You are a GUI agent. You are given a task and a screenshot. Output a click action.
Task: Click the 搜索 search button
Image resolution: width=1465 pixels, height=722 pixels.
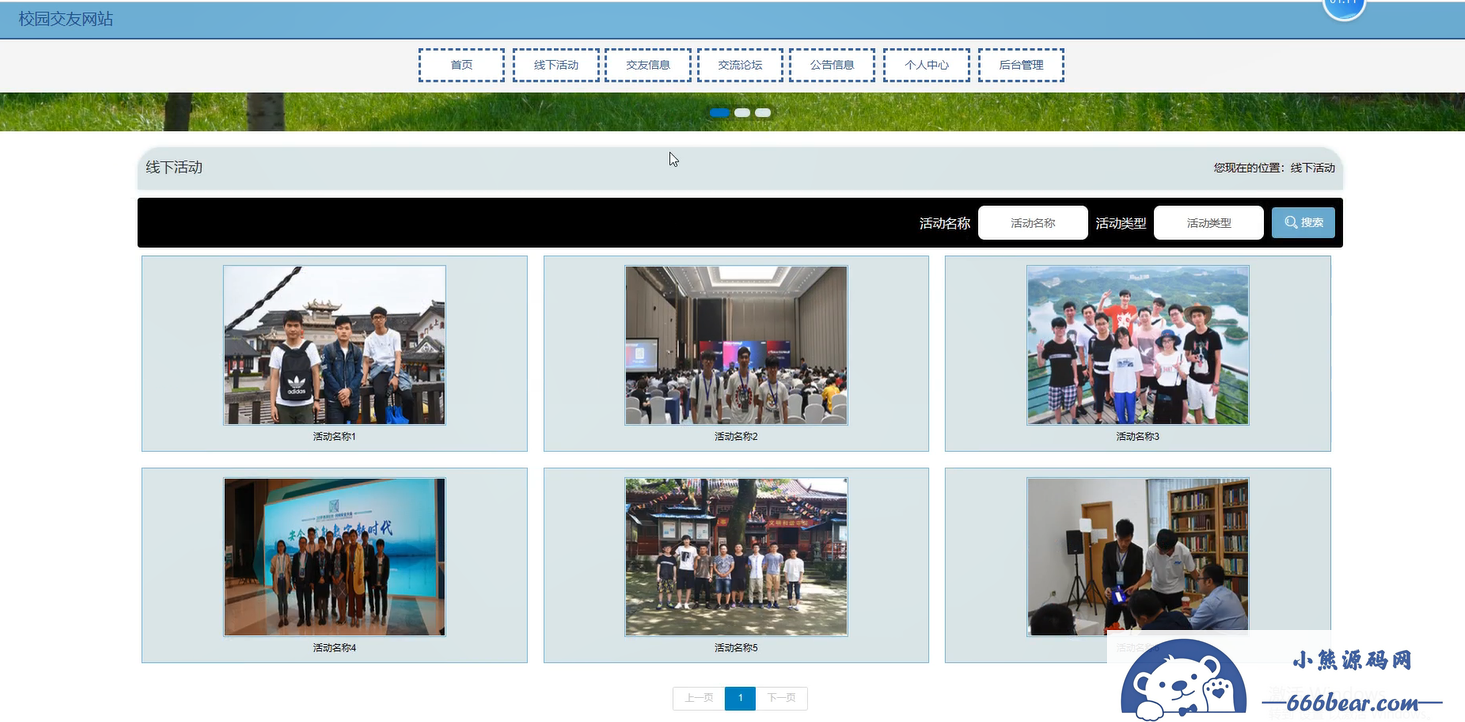point(1303,222)
